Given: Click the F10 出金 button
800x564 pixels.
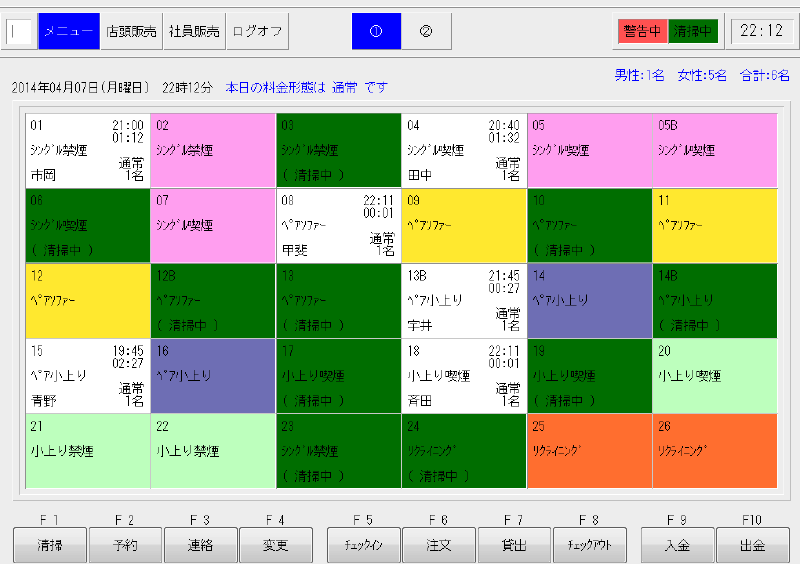Looking at the screenshot, I should pos(753,546).
